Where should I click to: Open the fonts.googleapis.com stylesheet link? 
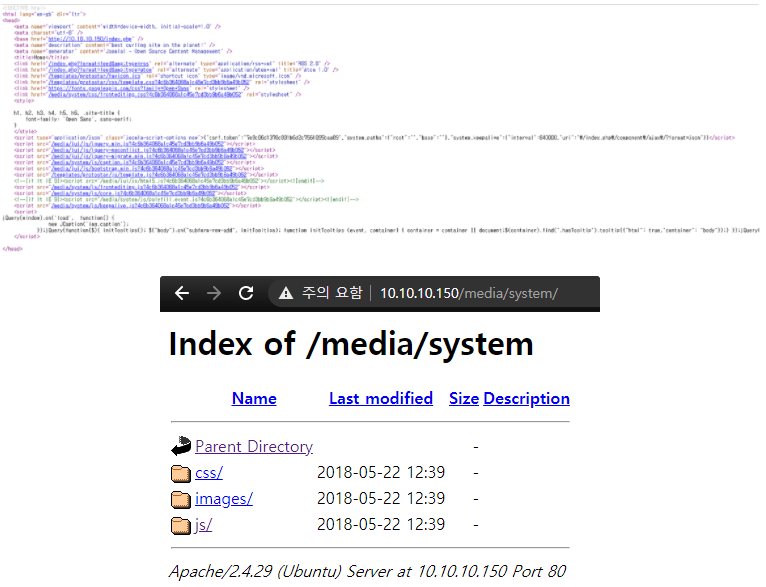coord(118,88)
